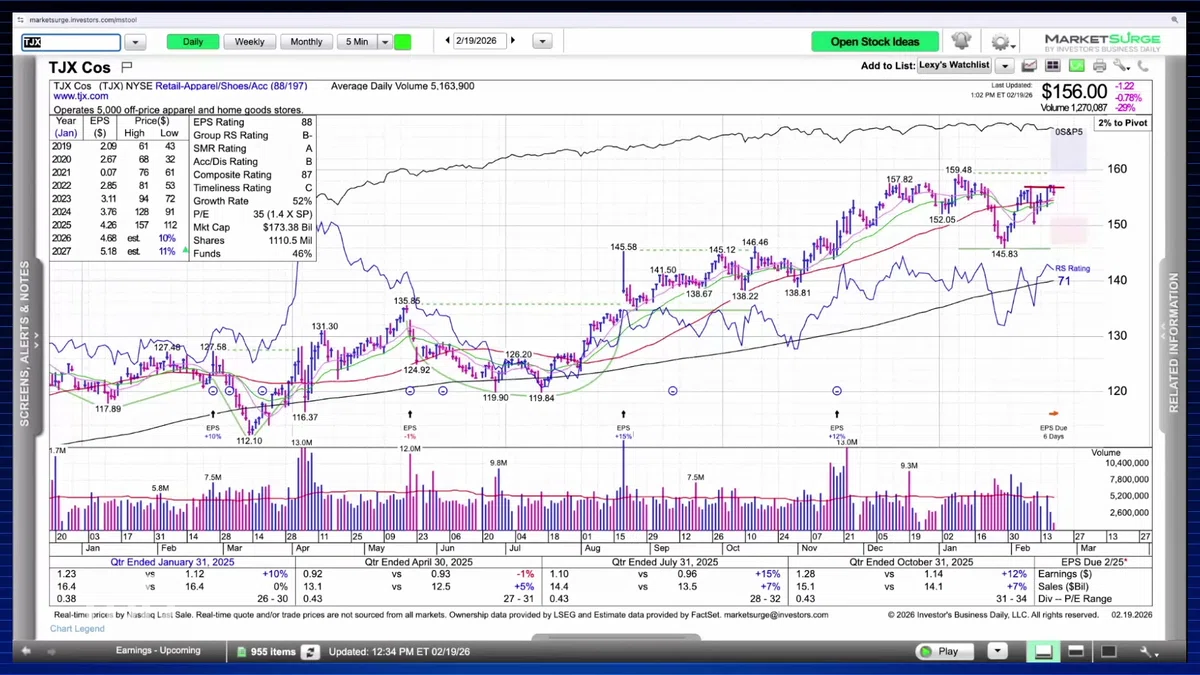Click the flag icon next to TJX Cos
The width and height of the screenshot is (1200, 675).
pyautogui.click(x=127, y=67)
